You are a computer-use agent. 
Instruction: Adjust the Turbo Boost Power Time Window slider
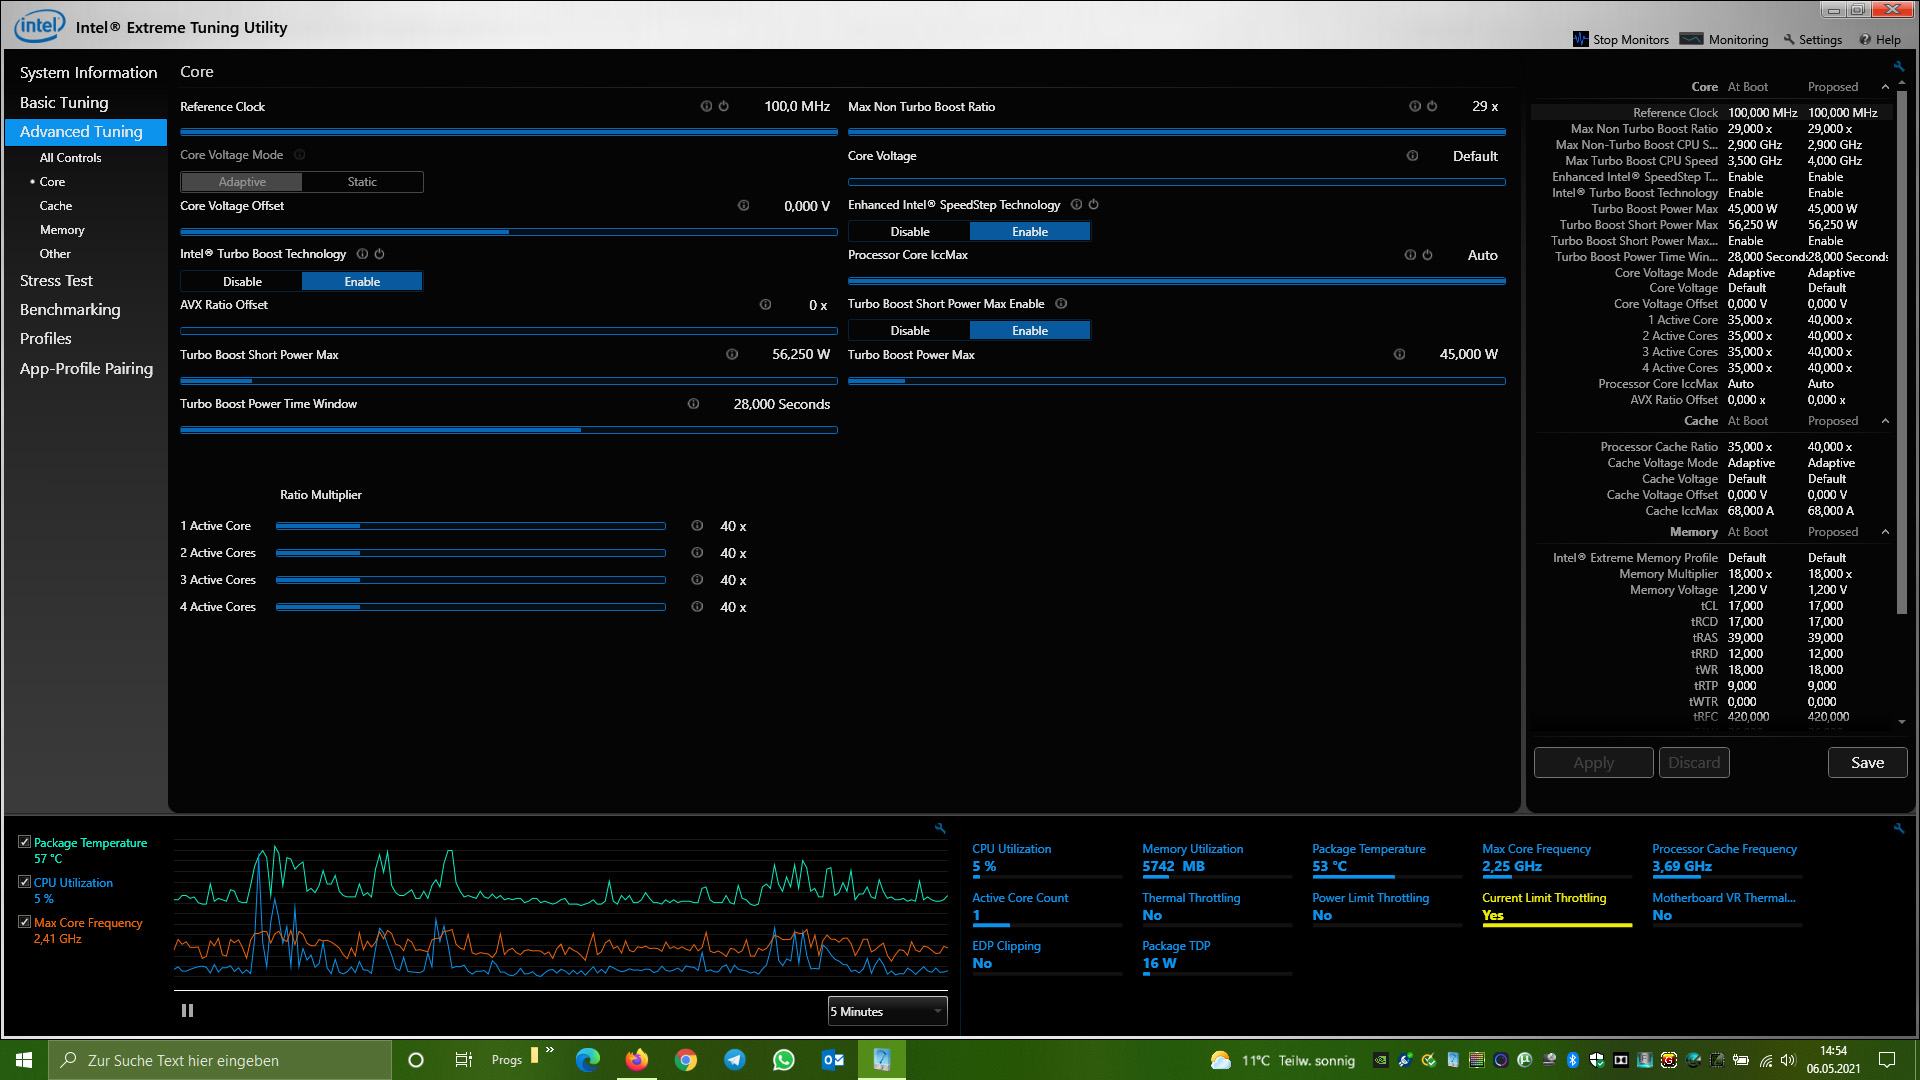(x=509, y=430)
